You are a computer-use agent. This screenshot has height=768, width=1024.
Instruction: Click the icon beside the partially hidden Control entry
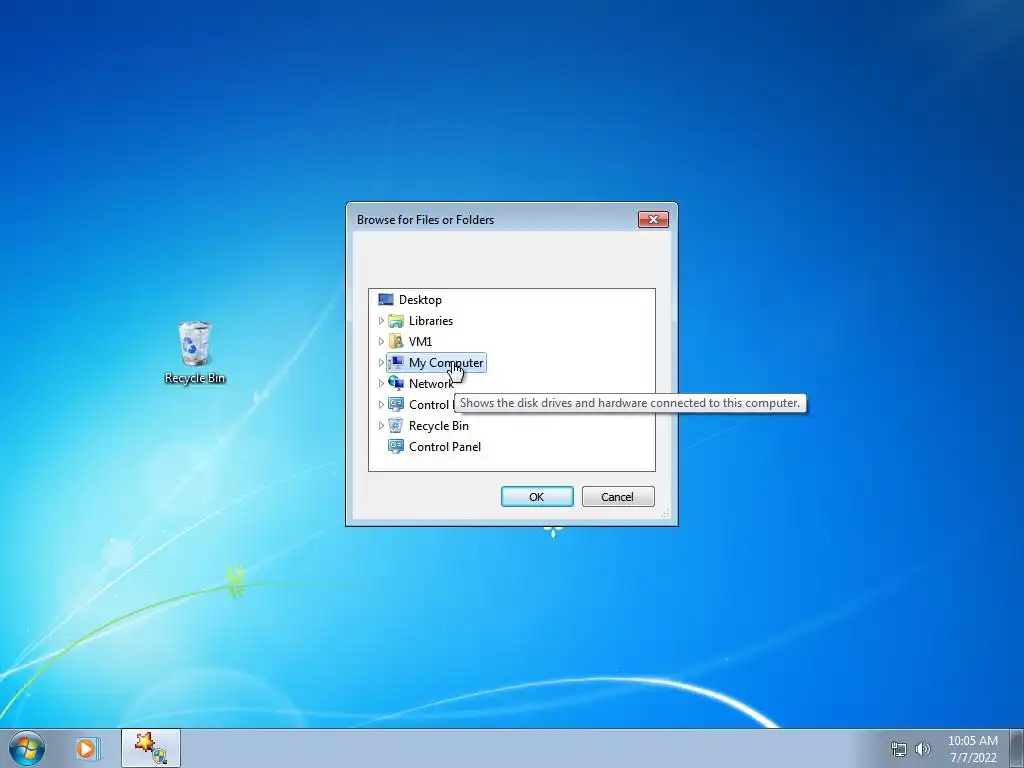(x=396, y=404)
